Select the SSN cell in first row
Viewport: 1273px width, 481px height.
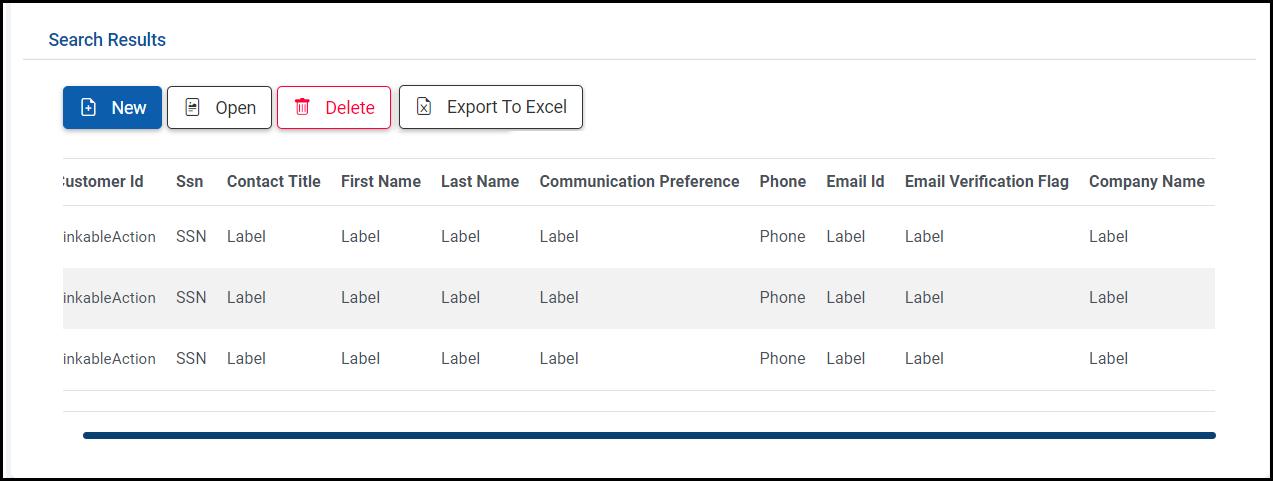(x=191, y=237)
